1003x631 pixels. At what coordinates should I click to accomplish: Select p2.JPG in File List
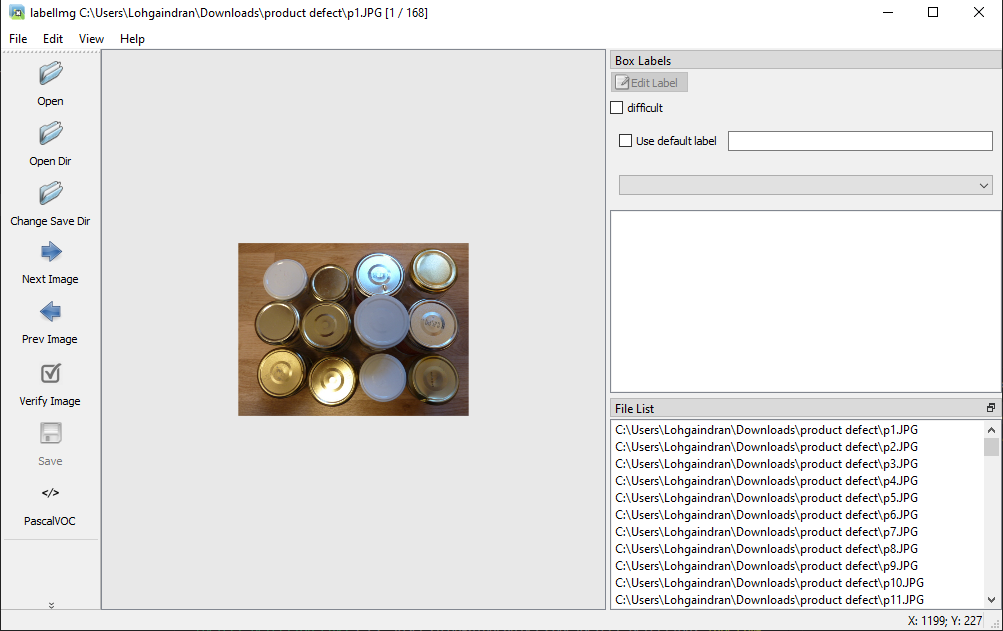click(766, 447)
